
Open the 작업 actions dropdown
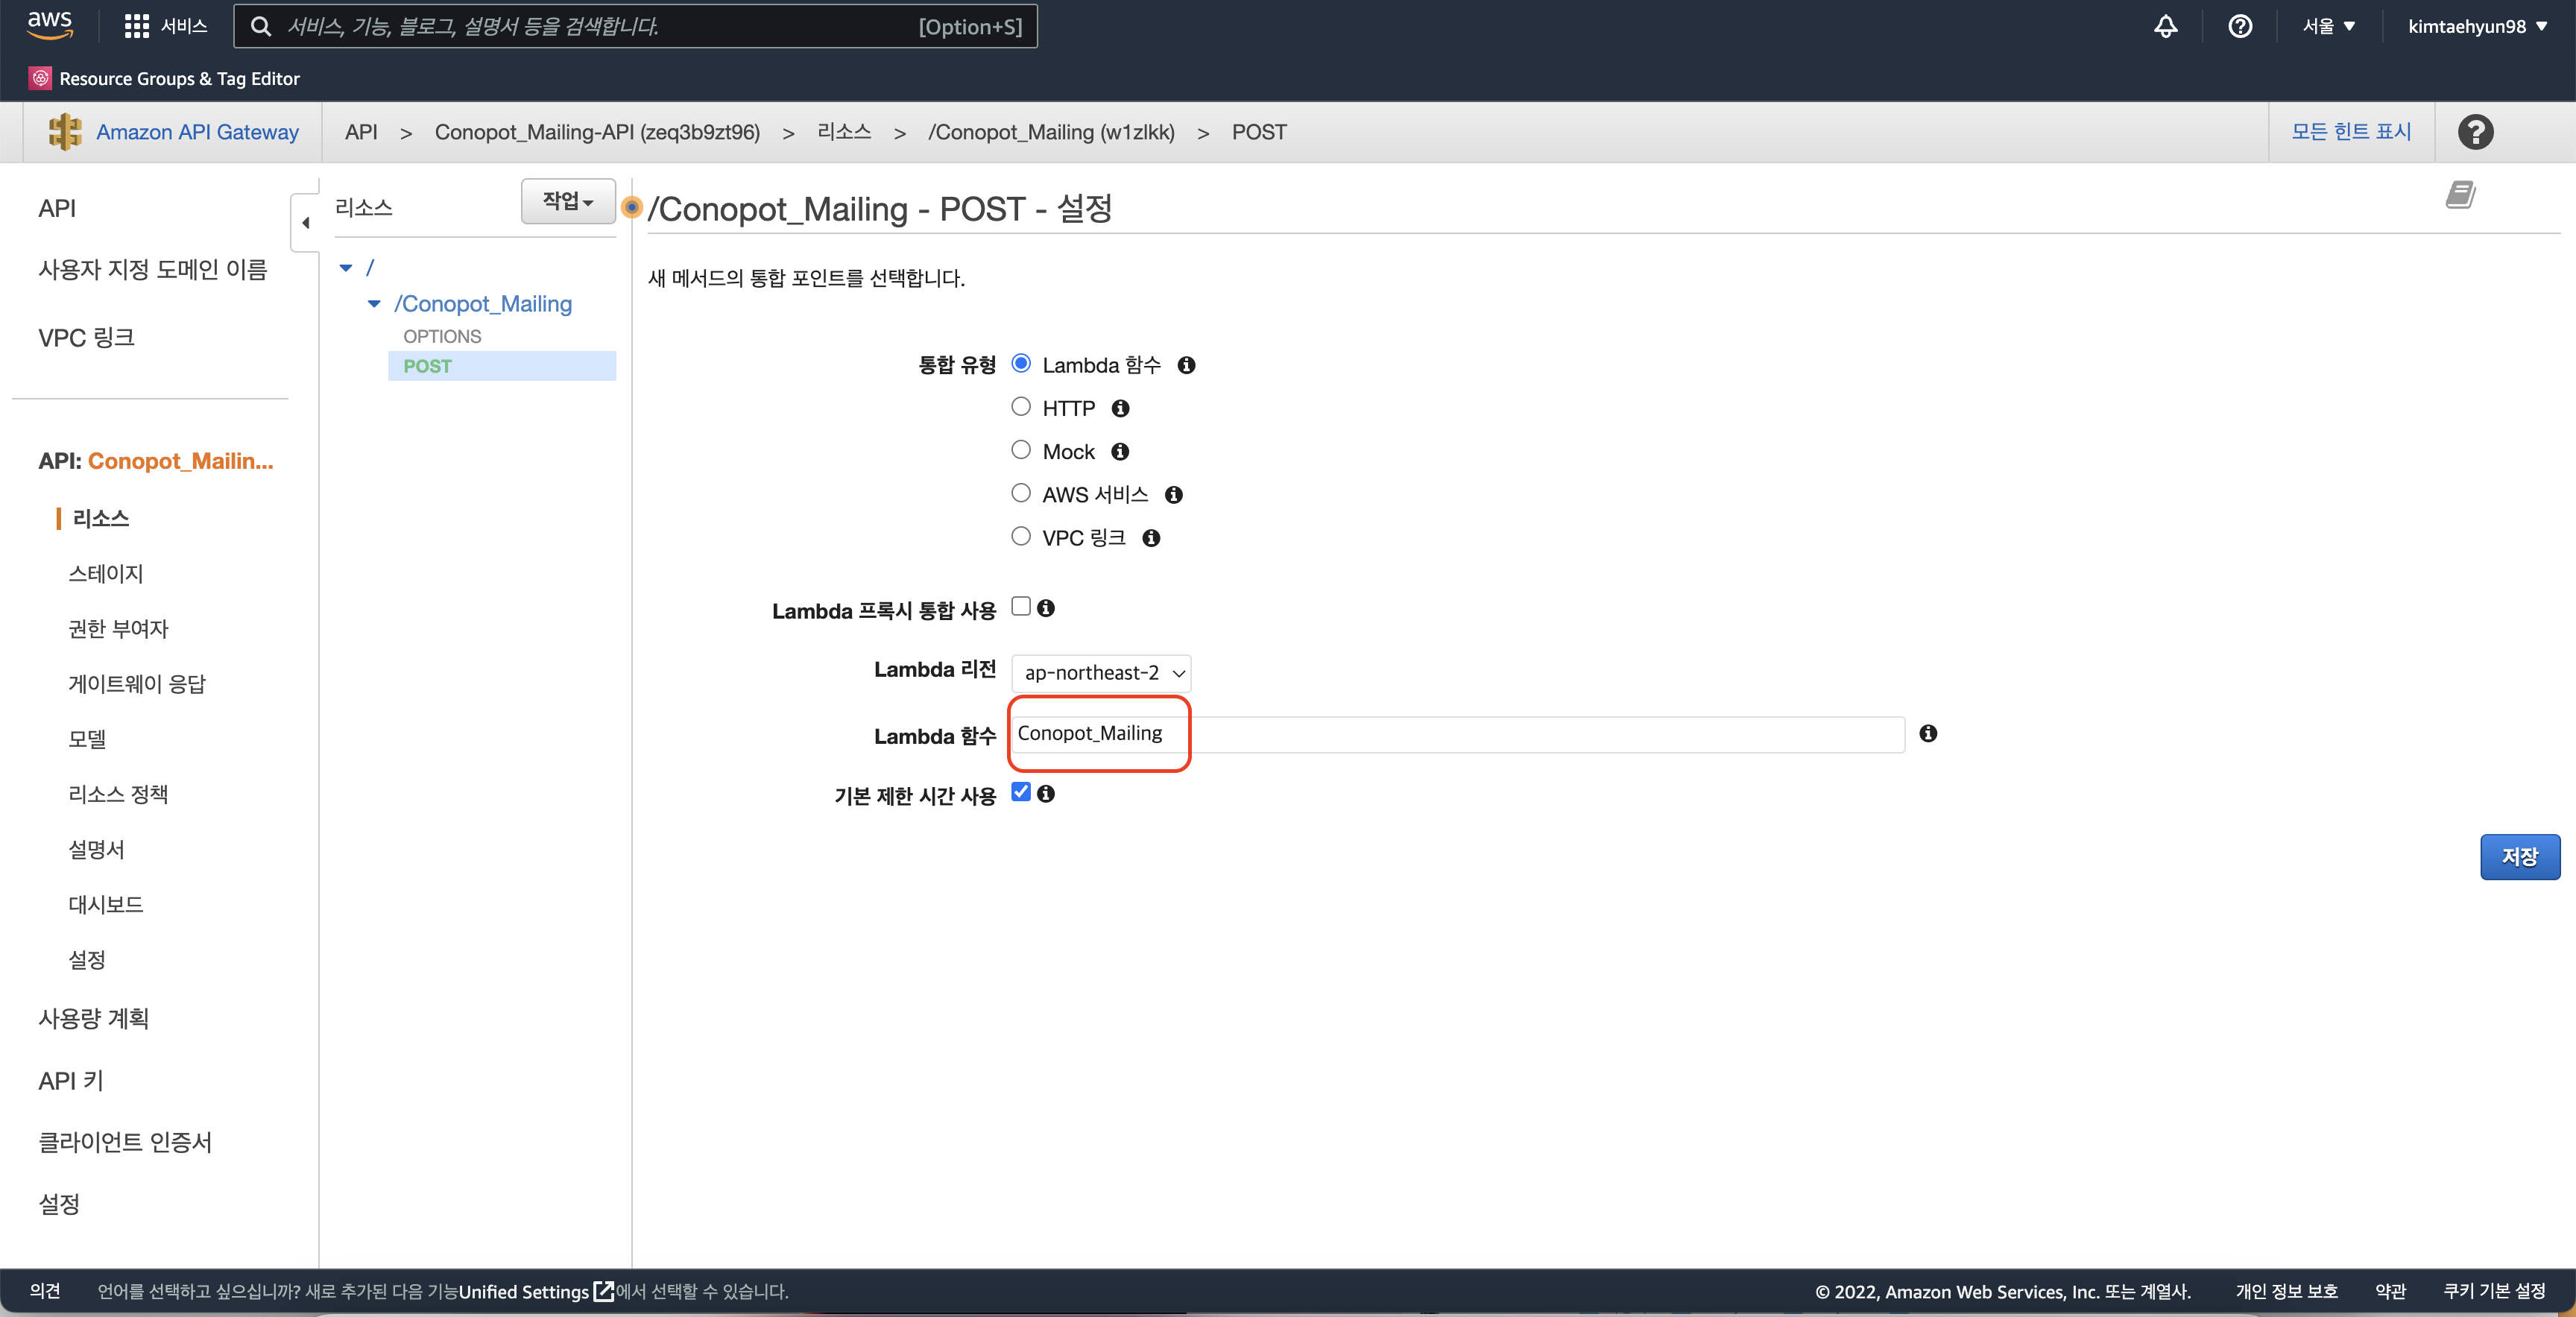[x=567, y=201]
